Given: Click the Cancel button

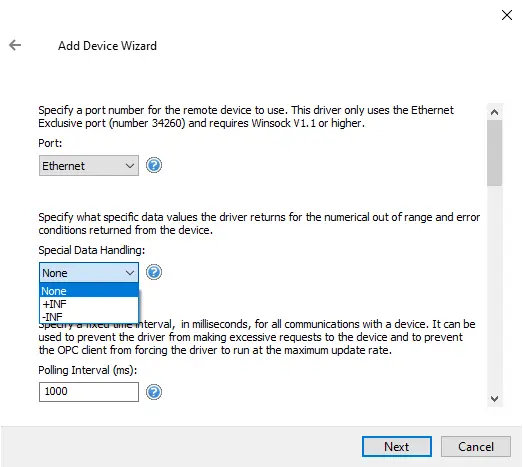Looking at the screenshot, I should 476,447.
